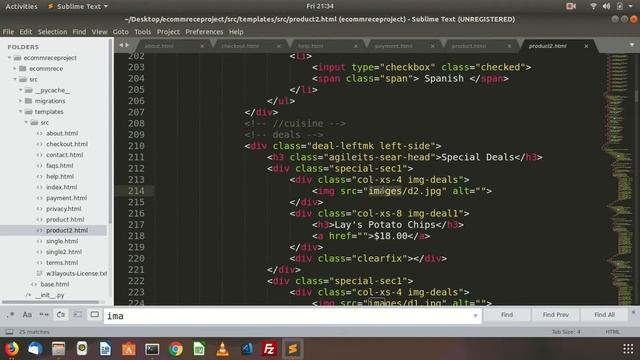Open the Project menu

point(168,32)
